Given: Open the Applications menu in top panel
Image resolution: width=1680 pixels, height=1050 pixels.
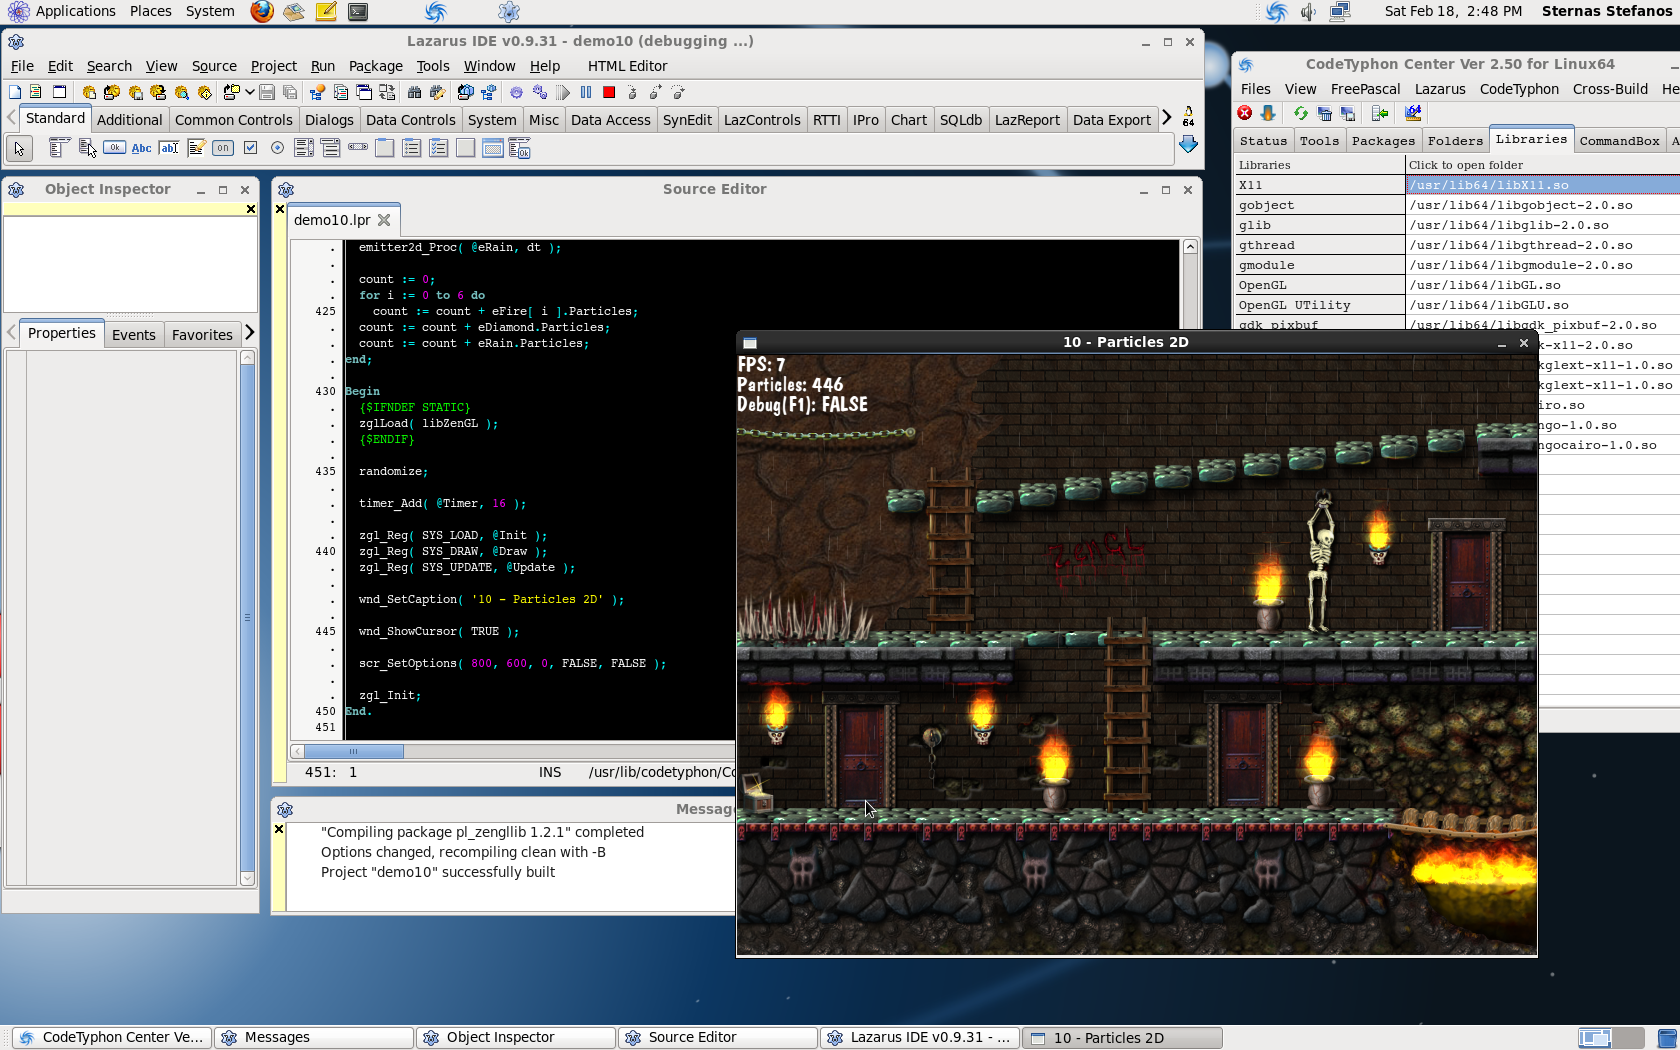Looking at the screenshot, I should pos(62,11).
